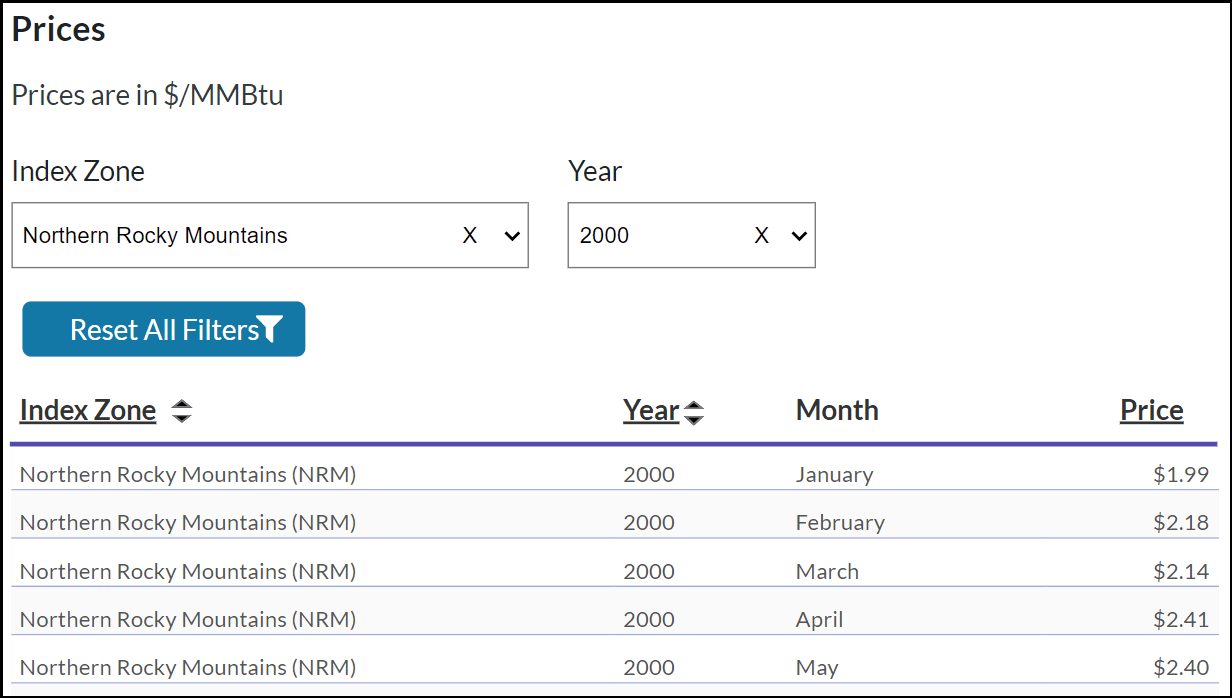
Task: Click the Month column header
Action: click(837, 411)
